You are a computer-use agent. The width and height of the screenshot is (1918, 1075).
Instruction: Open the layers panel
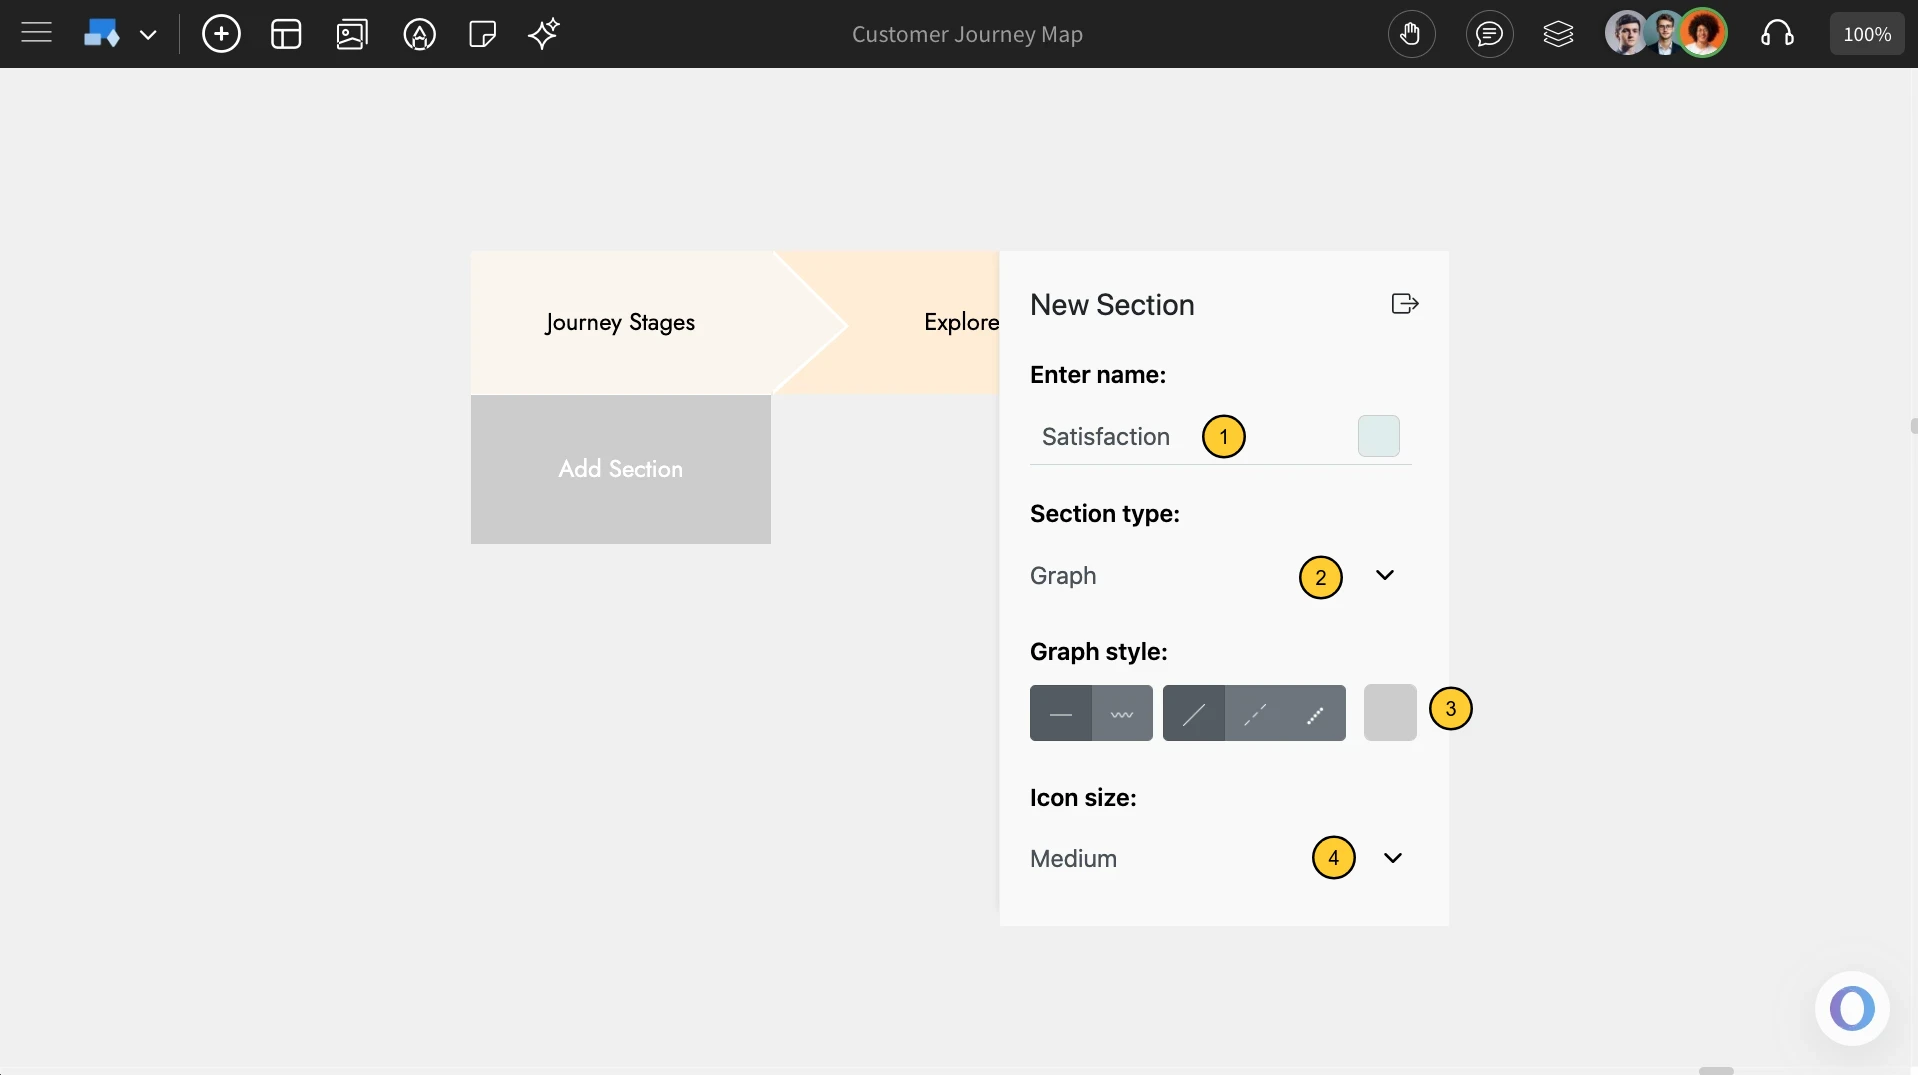click(x=1559, y=33)
